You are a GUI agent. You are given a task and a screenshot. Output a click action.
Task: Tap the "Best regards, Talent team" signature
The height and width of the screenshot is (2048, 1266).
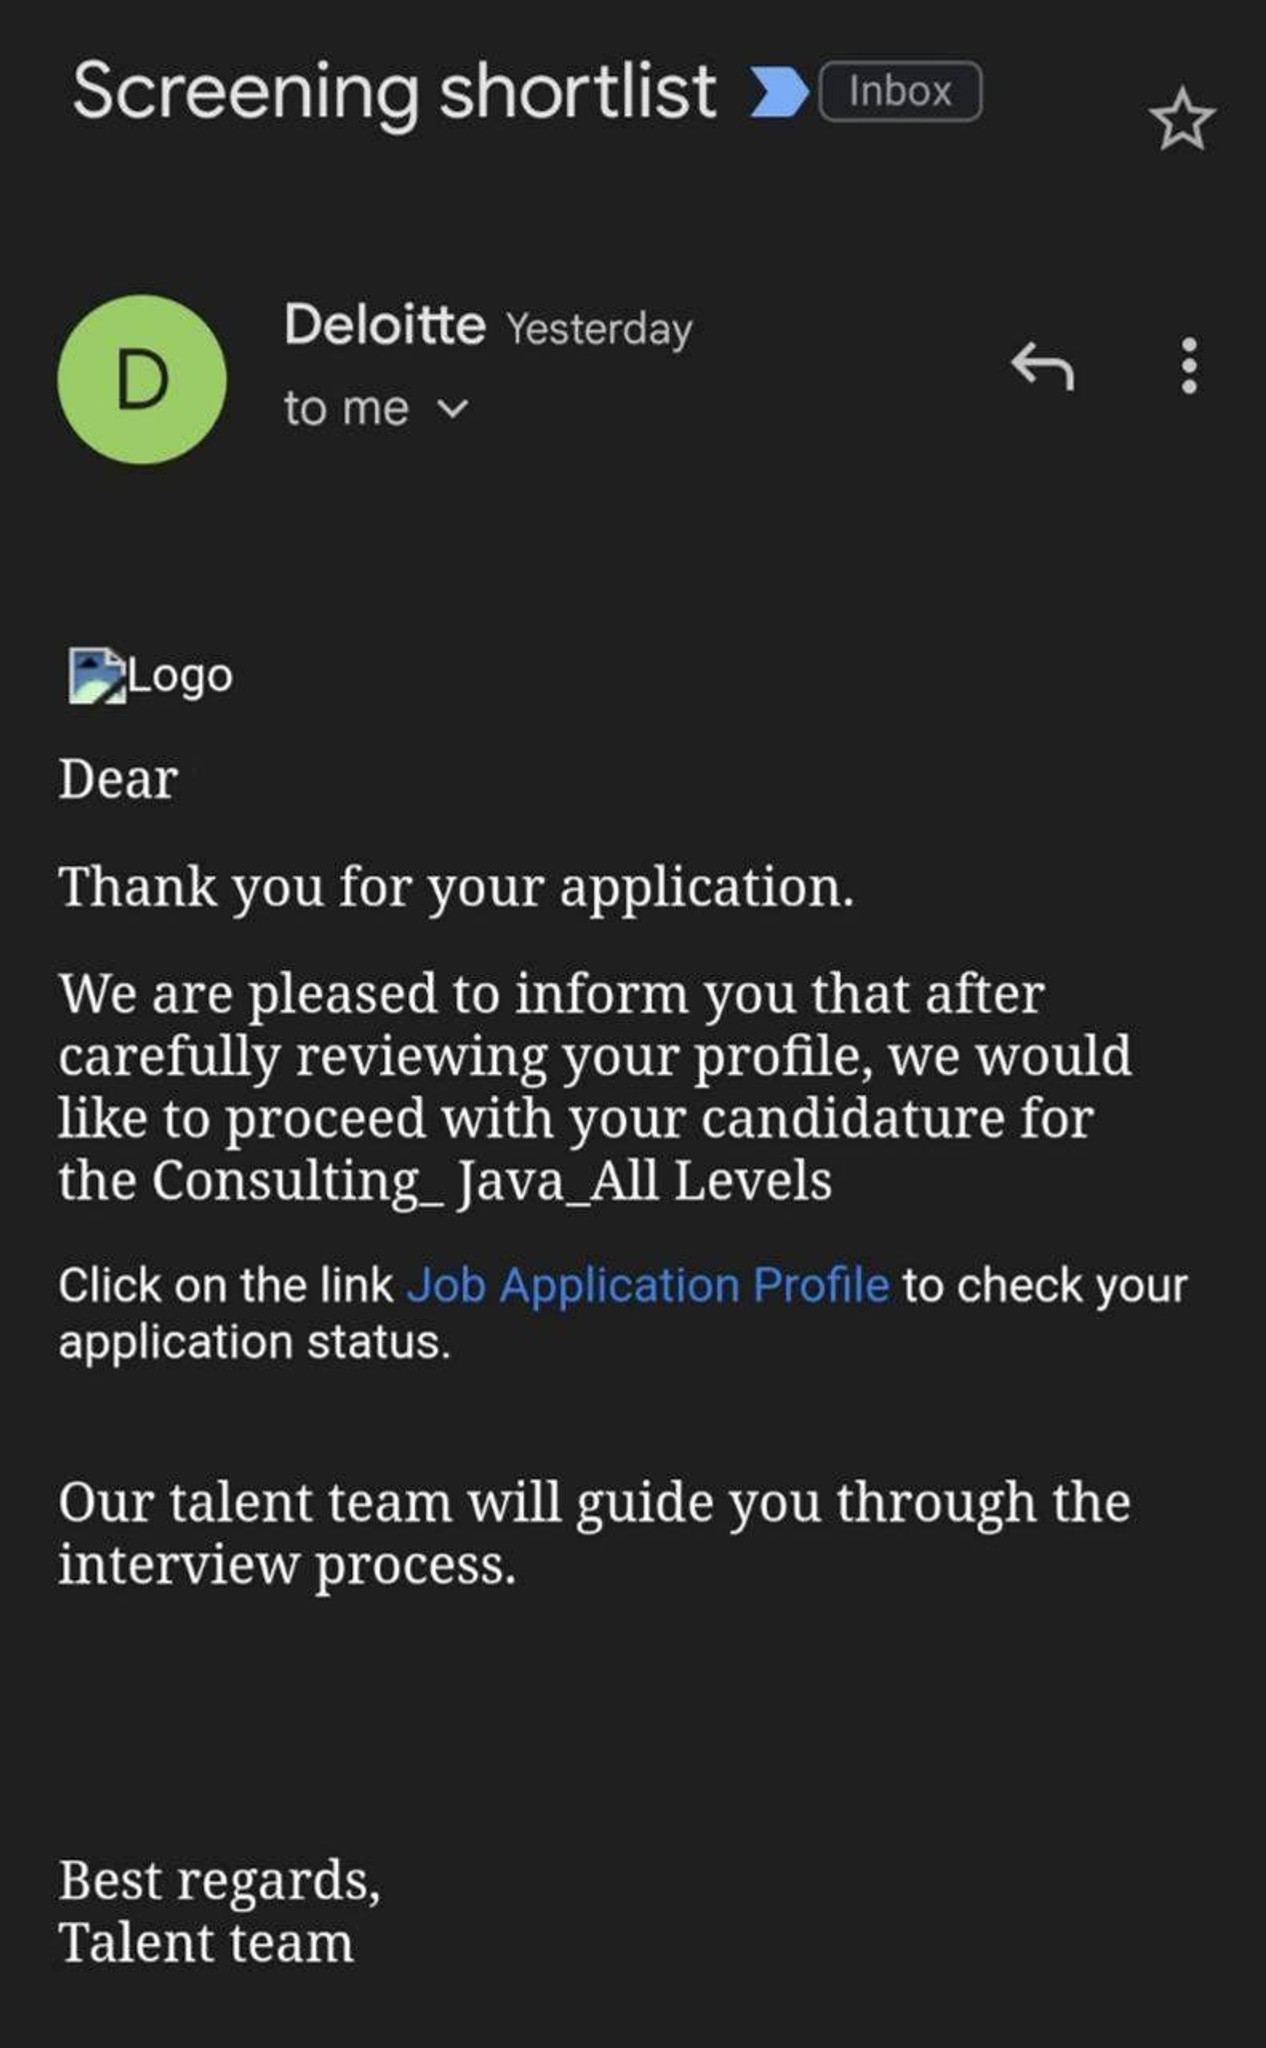coord(219,1911)
